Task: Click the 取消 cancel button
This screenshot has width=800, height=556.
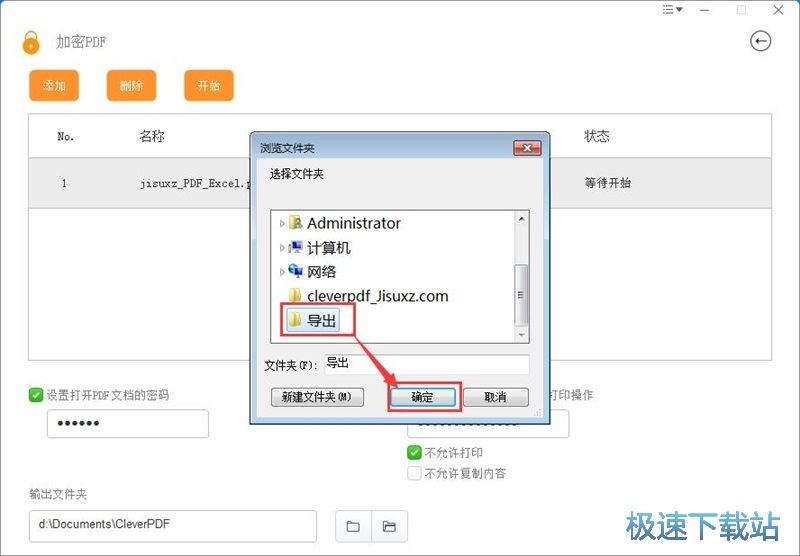Action: click(x=495, y=397)
